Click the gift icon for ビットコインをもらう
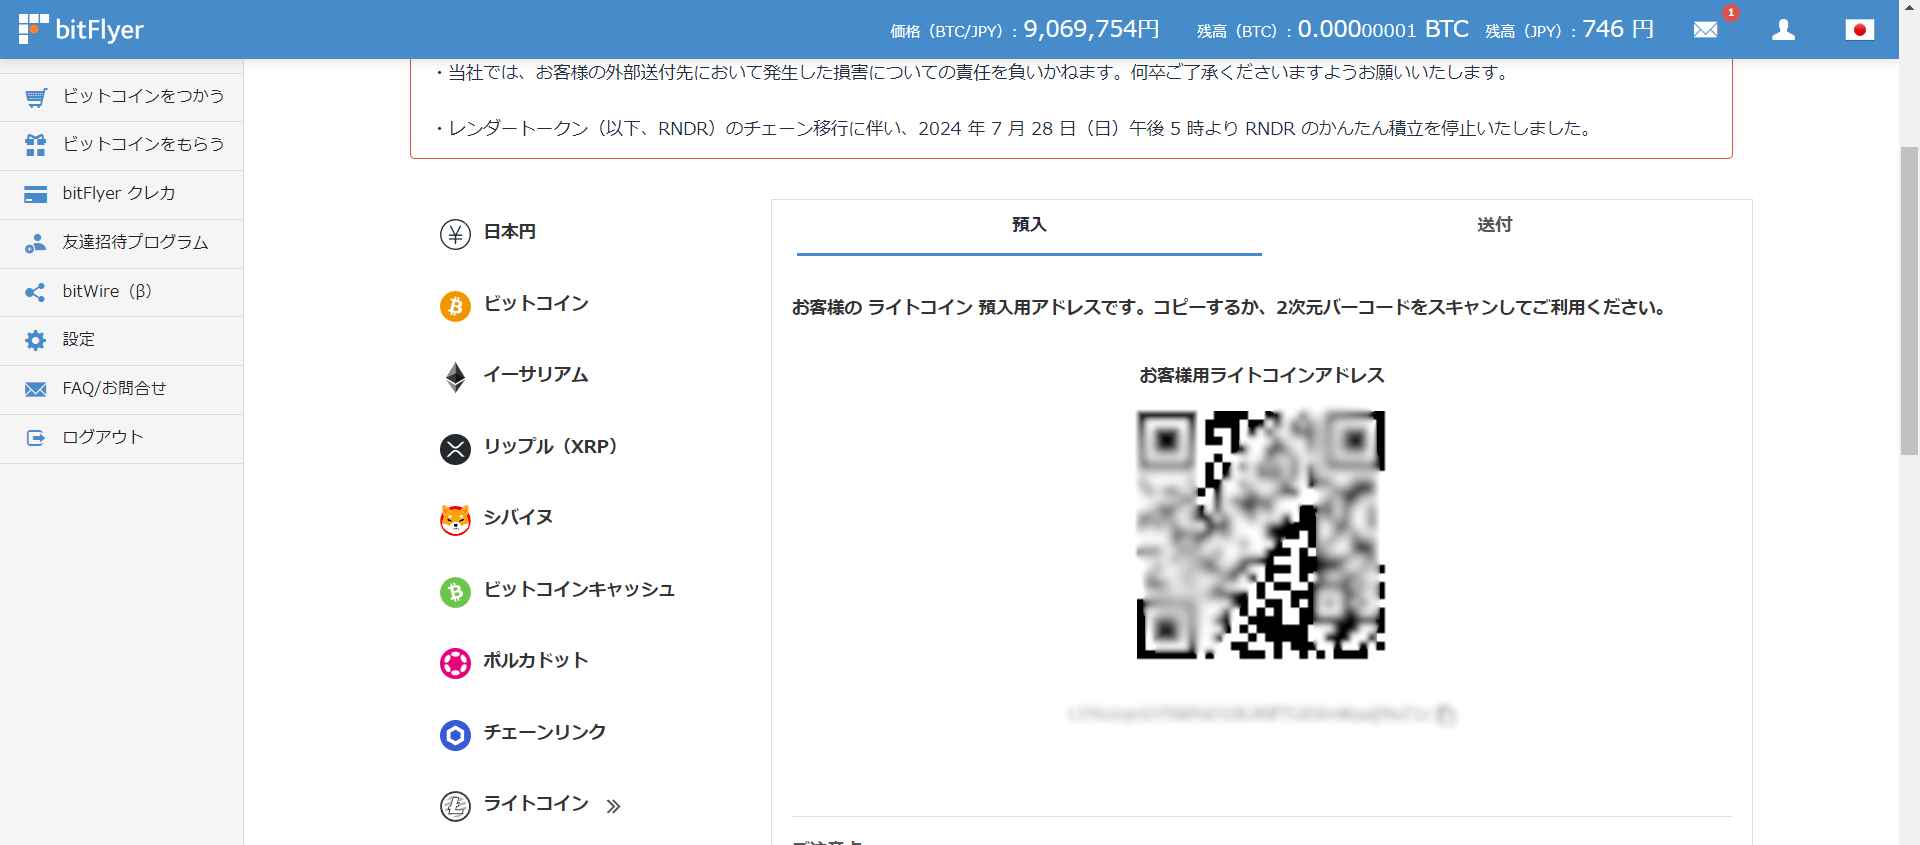Screen dimensions: 1920x845 36,145
